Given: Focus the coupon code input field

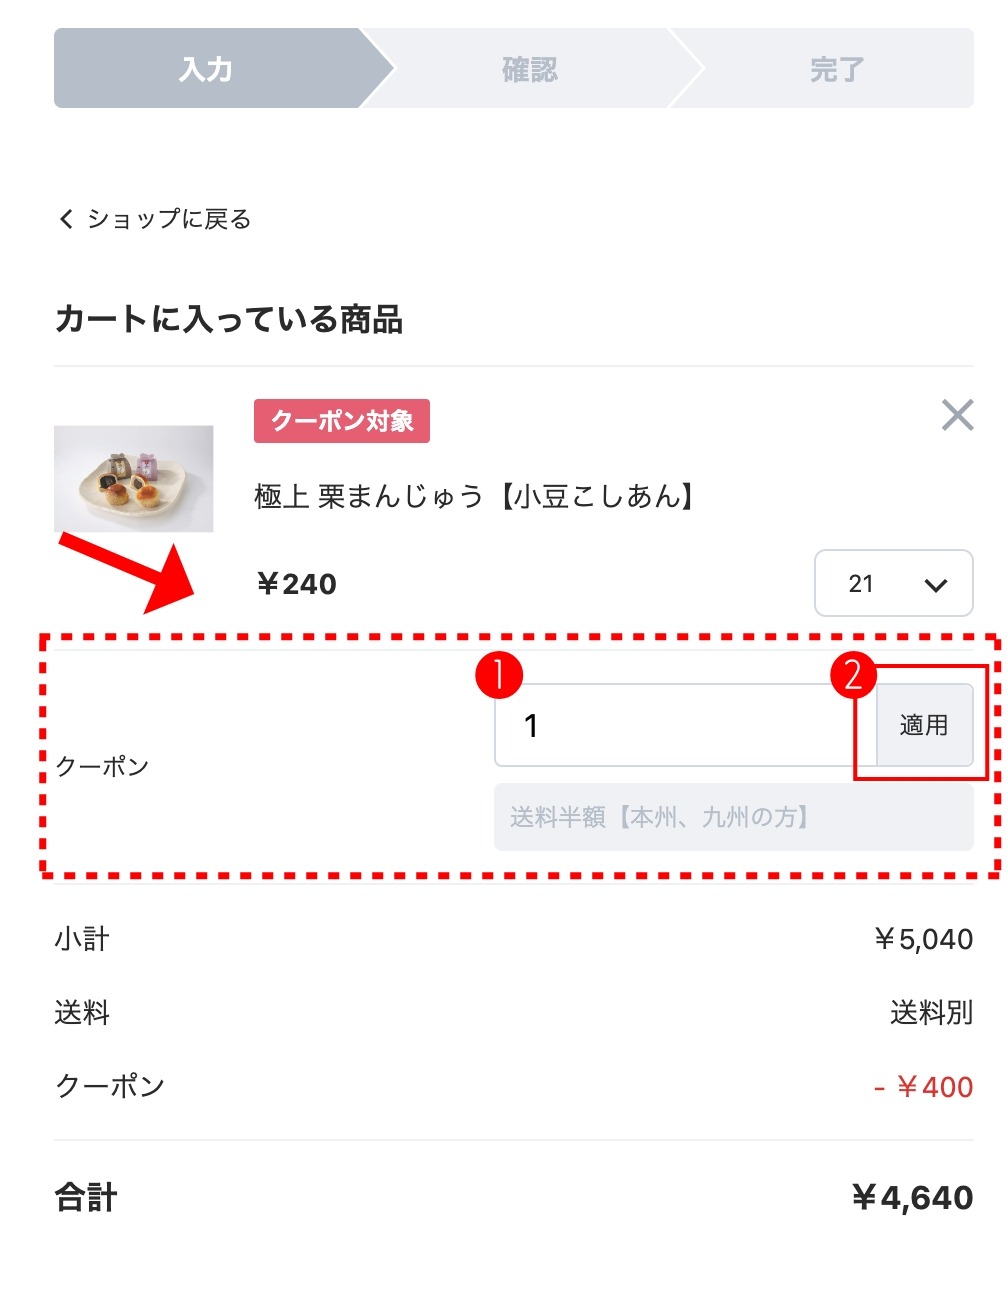Looking at the screenshot, I should (685, 725).
